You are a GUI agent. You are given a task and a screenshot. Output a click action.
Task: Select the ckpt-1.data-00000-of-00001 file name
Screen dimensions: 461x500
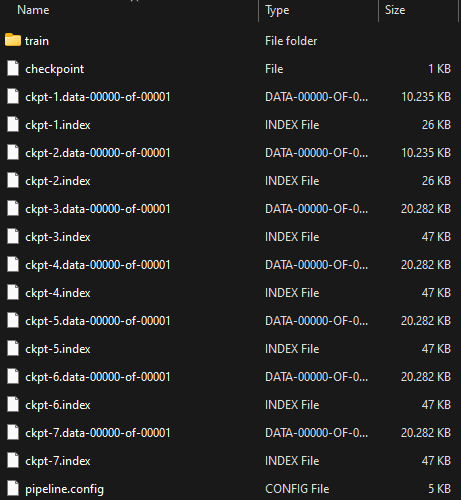[x=98, y=97]
